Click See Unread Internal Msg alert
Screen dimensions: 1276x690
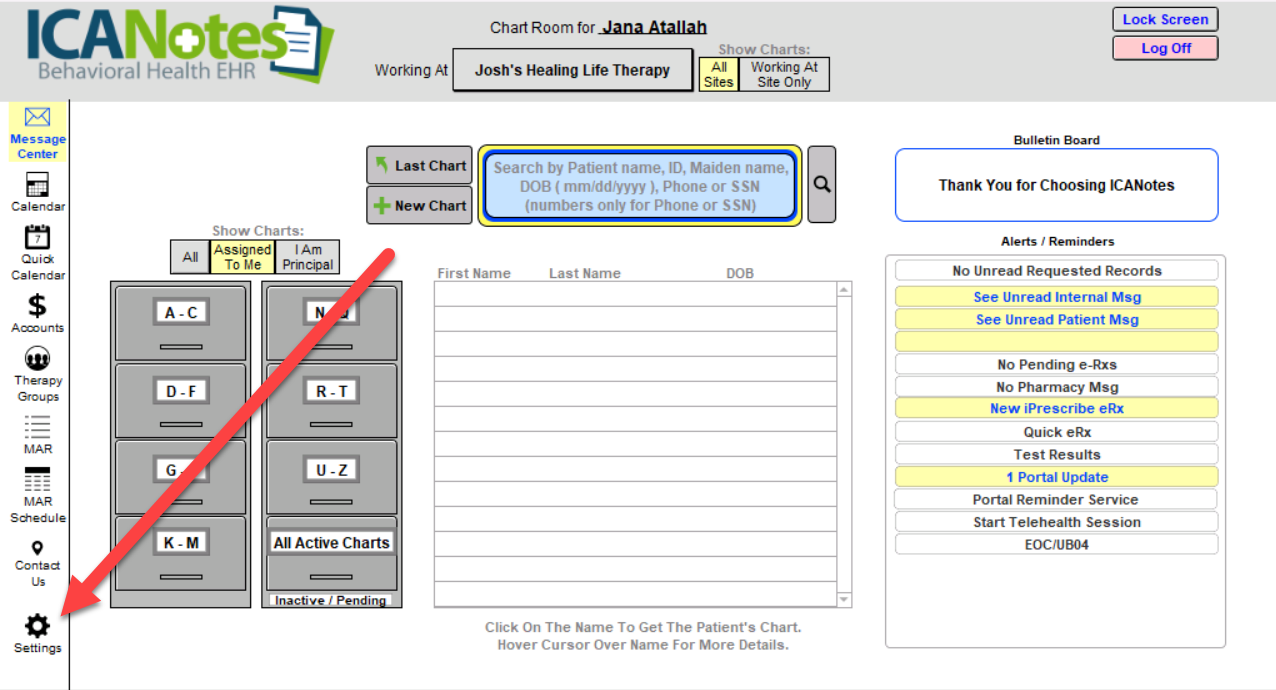point(1056,297)
